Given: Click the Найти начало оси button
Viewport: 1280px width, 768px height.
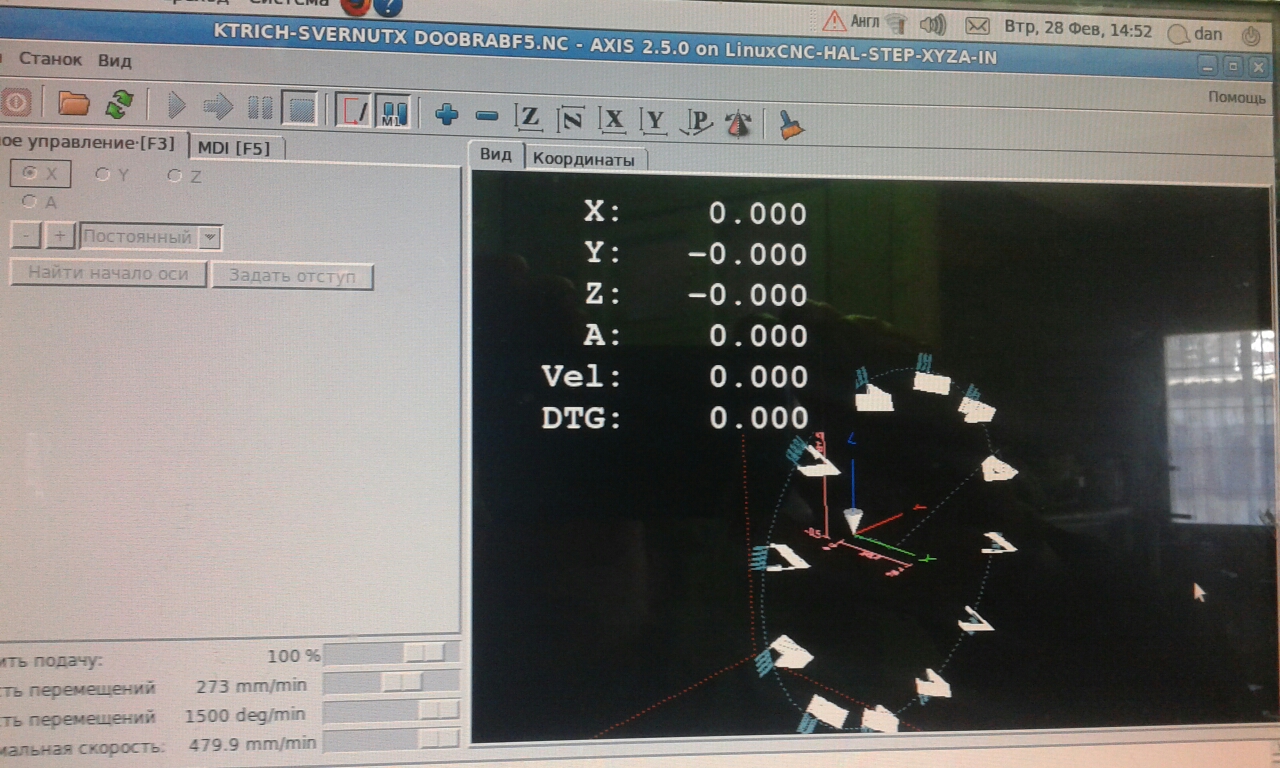Looking at the screenshot, I should [x=108, y=273].
